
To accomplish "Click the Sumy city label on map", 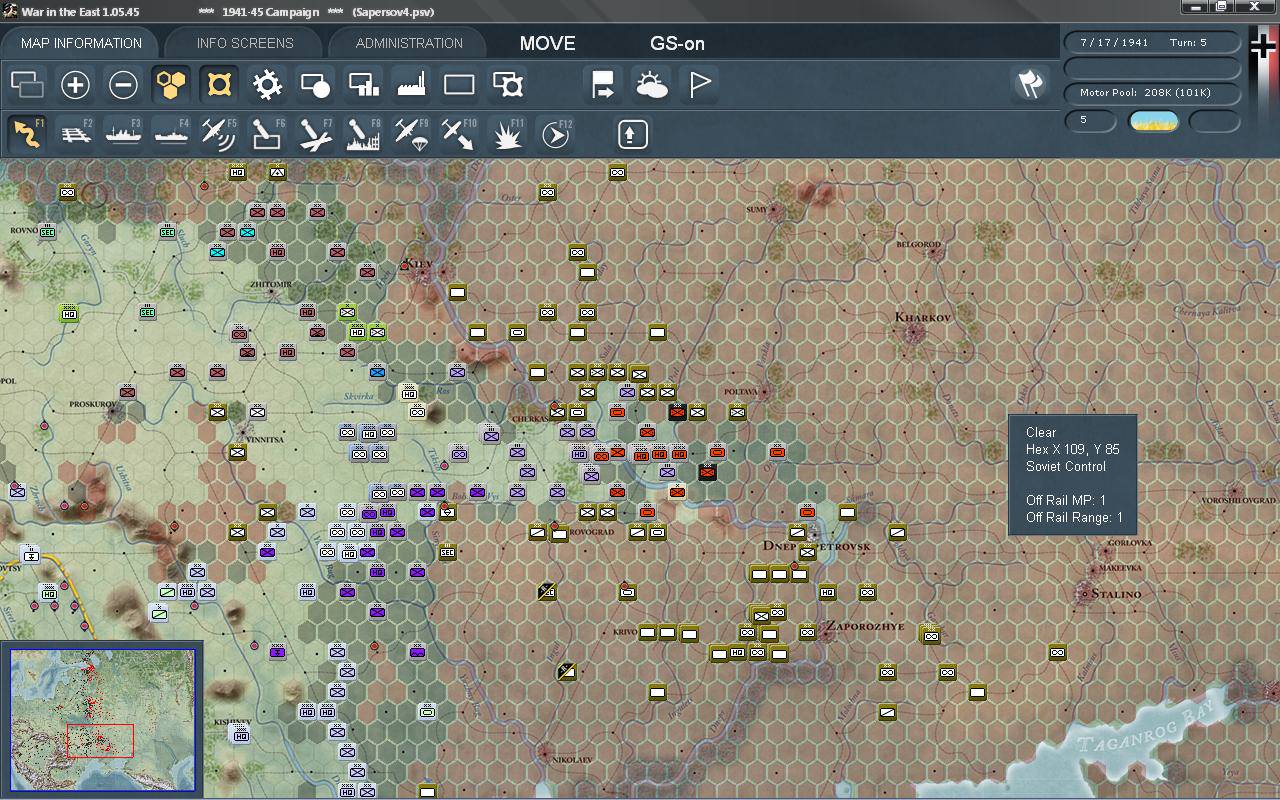I will (x=757, y=209).
